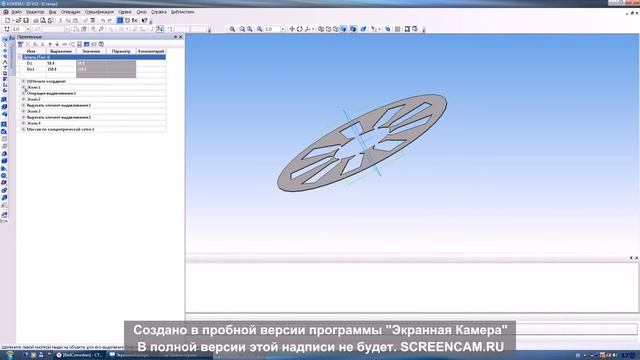
Task: Delete variable using X icon in panel
Action: click(x=28, y=44)
